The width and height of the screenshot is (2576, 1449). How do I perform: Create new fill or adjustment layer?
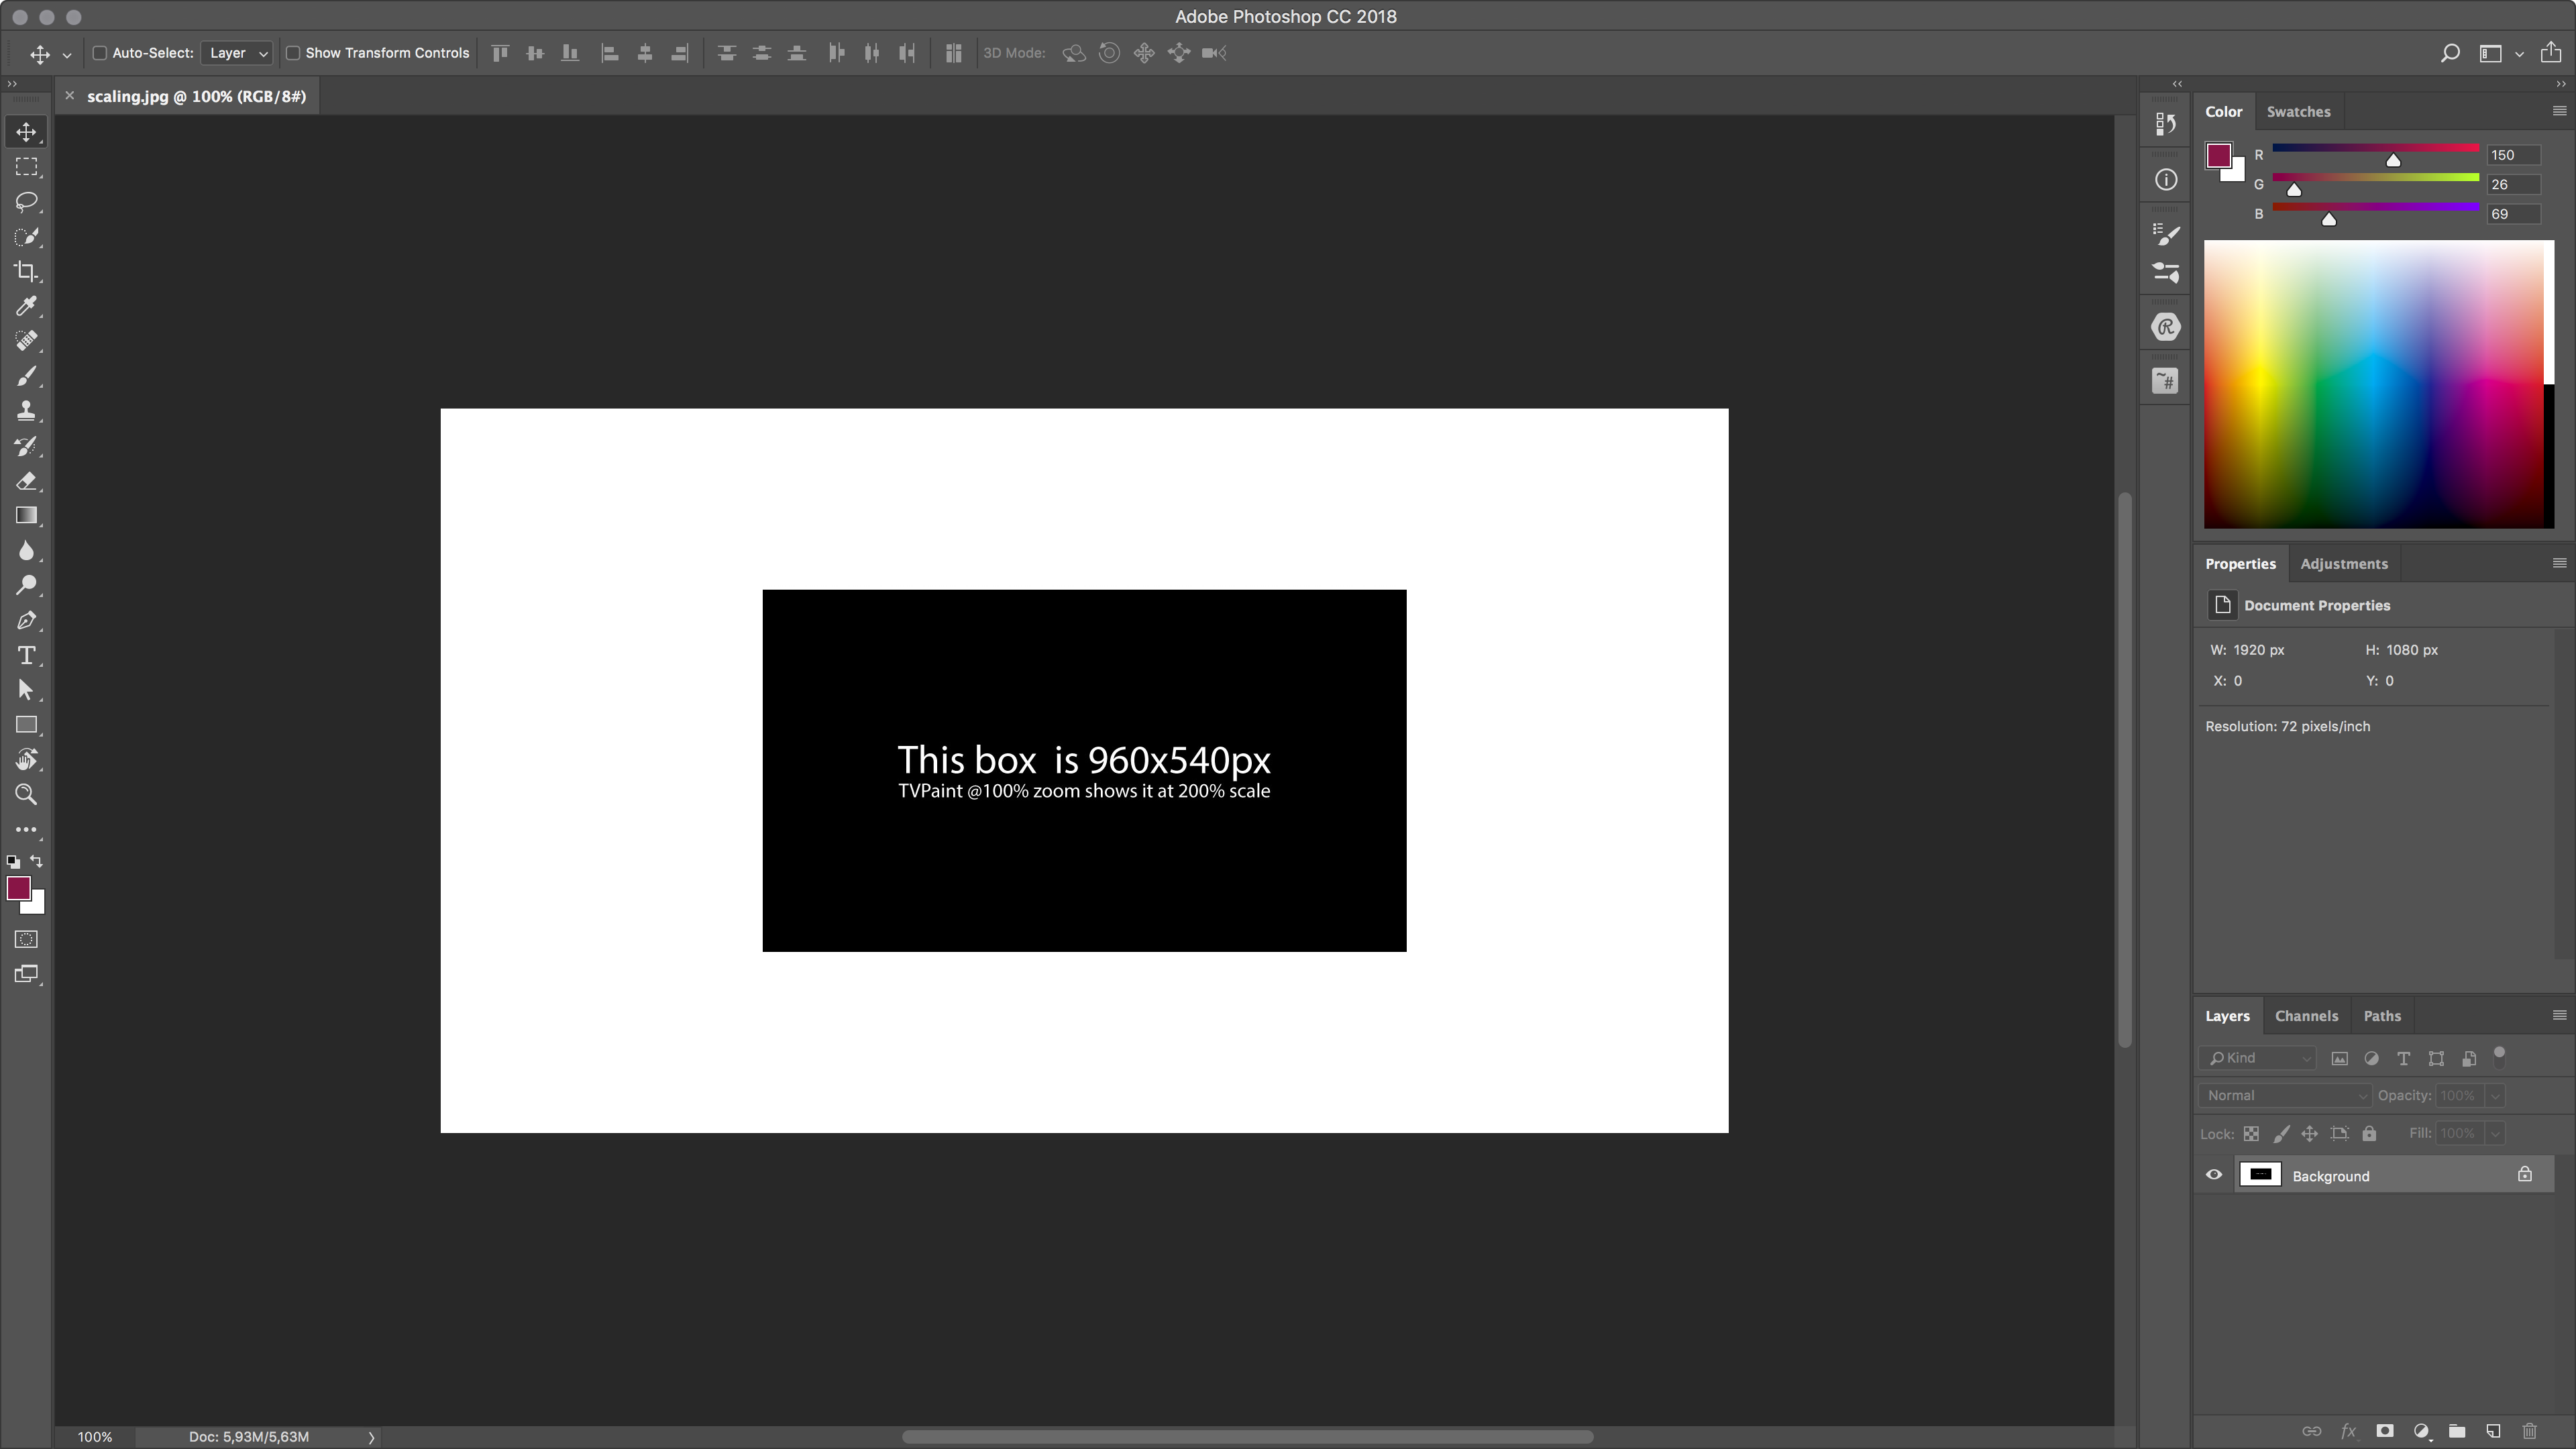[x=2421, y=1431]
